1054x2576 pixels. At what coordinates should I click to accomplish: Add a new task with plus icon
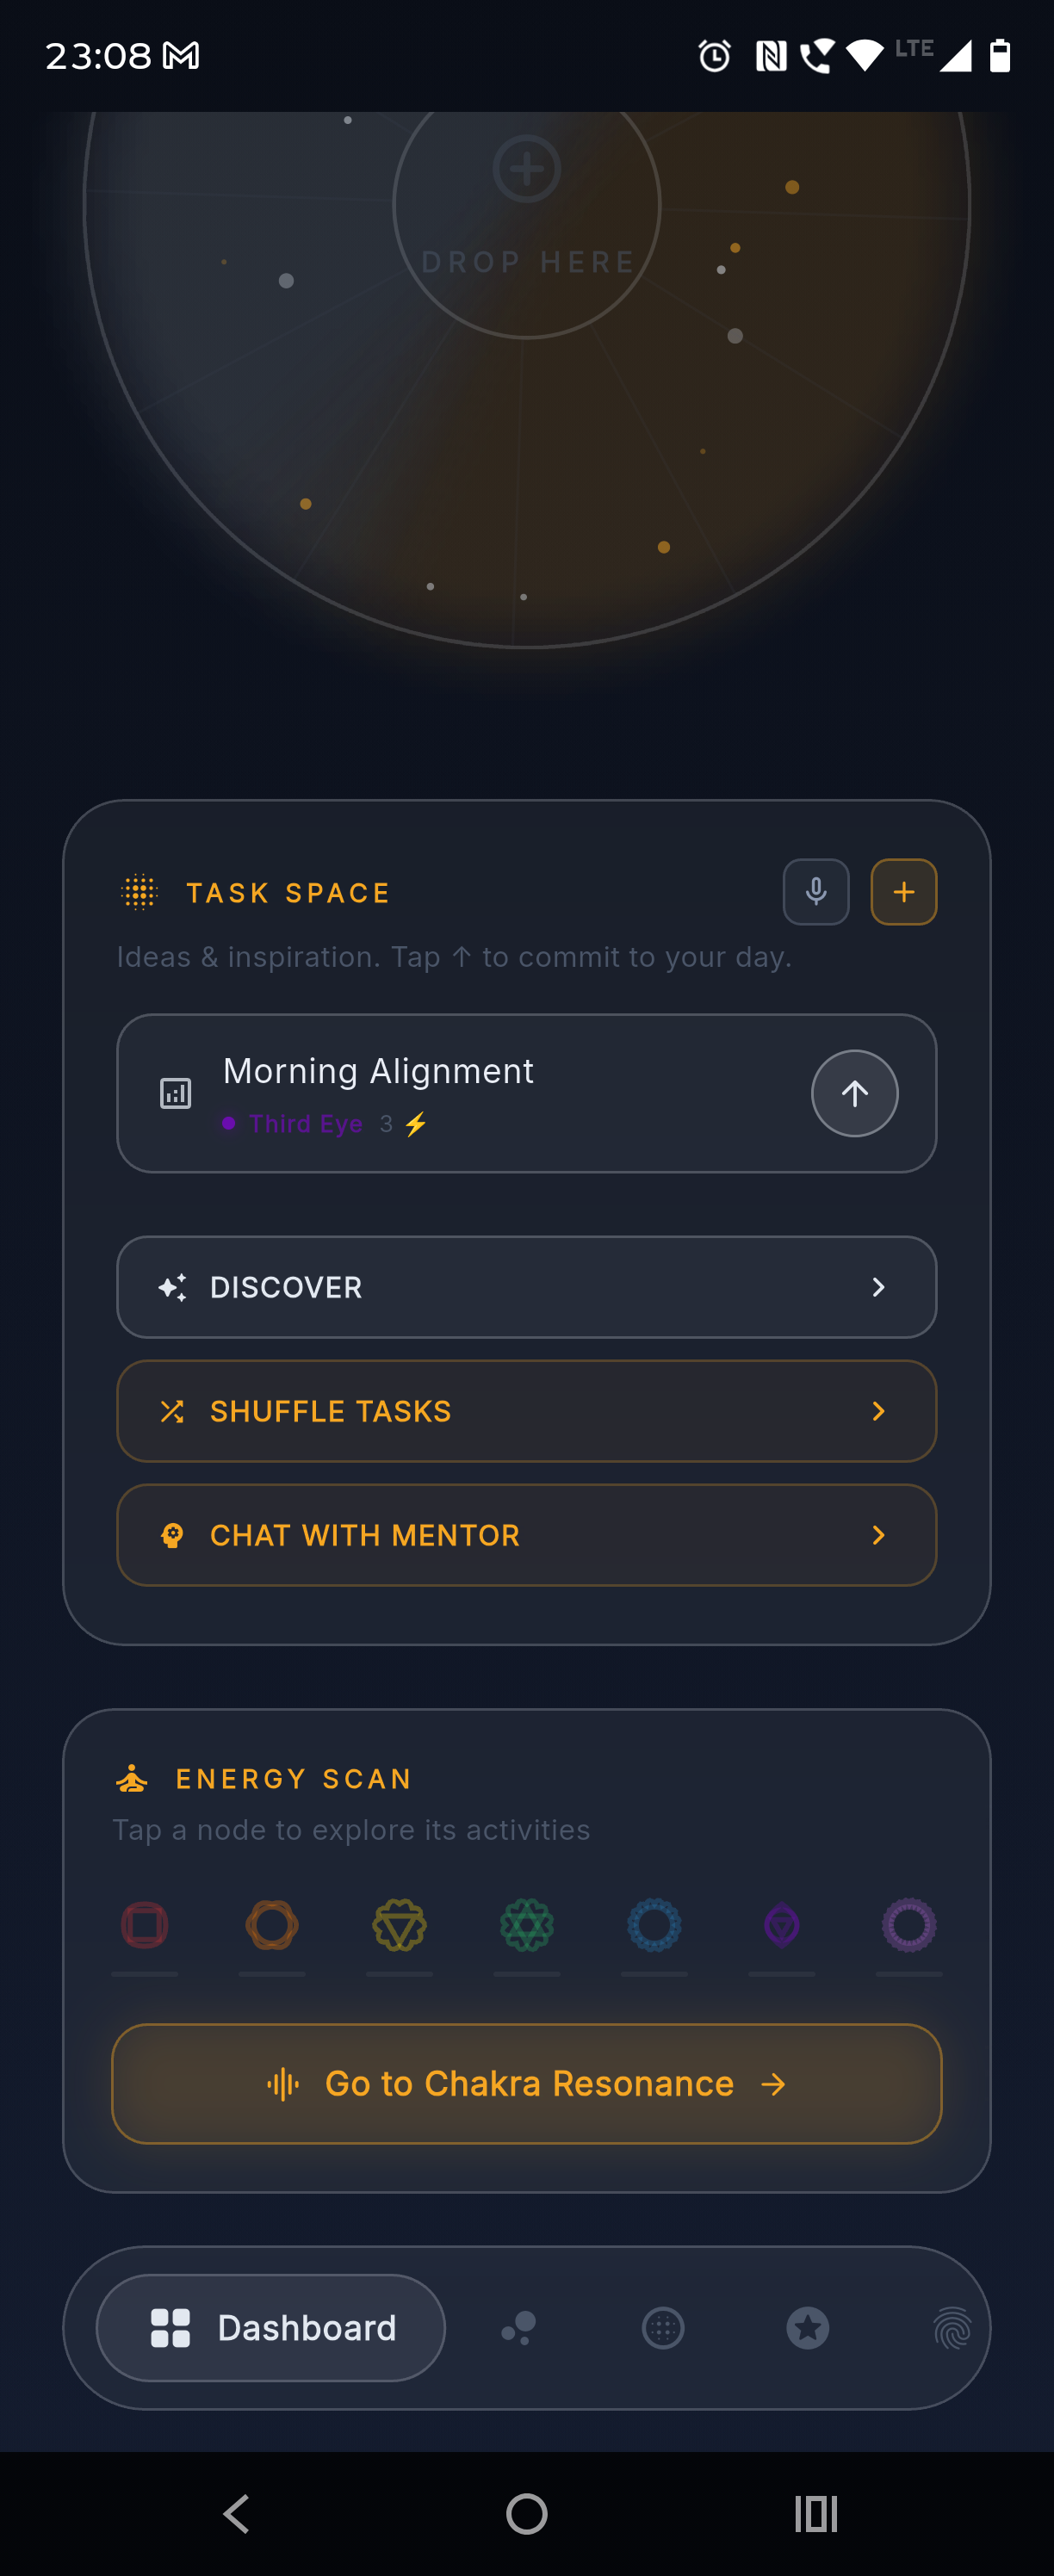[x=904, y=892]
